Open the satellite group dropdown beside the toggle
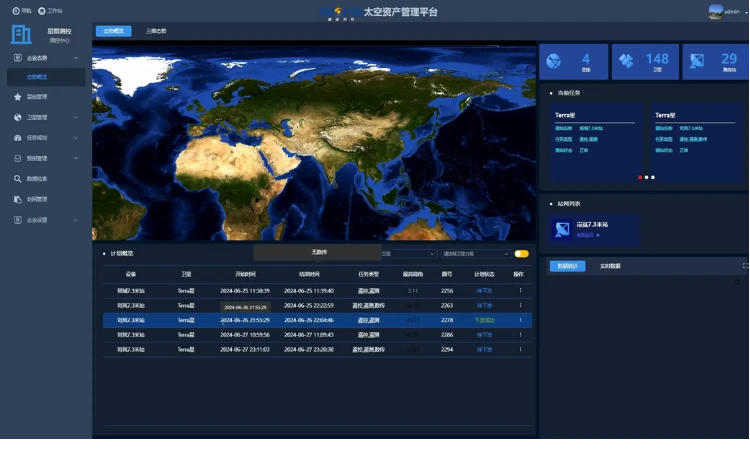 [x=476, y=254]
